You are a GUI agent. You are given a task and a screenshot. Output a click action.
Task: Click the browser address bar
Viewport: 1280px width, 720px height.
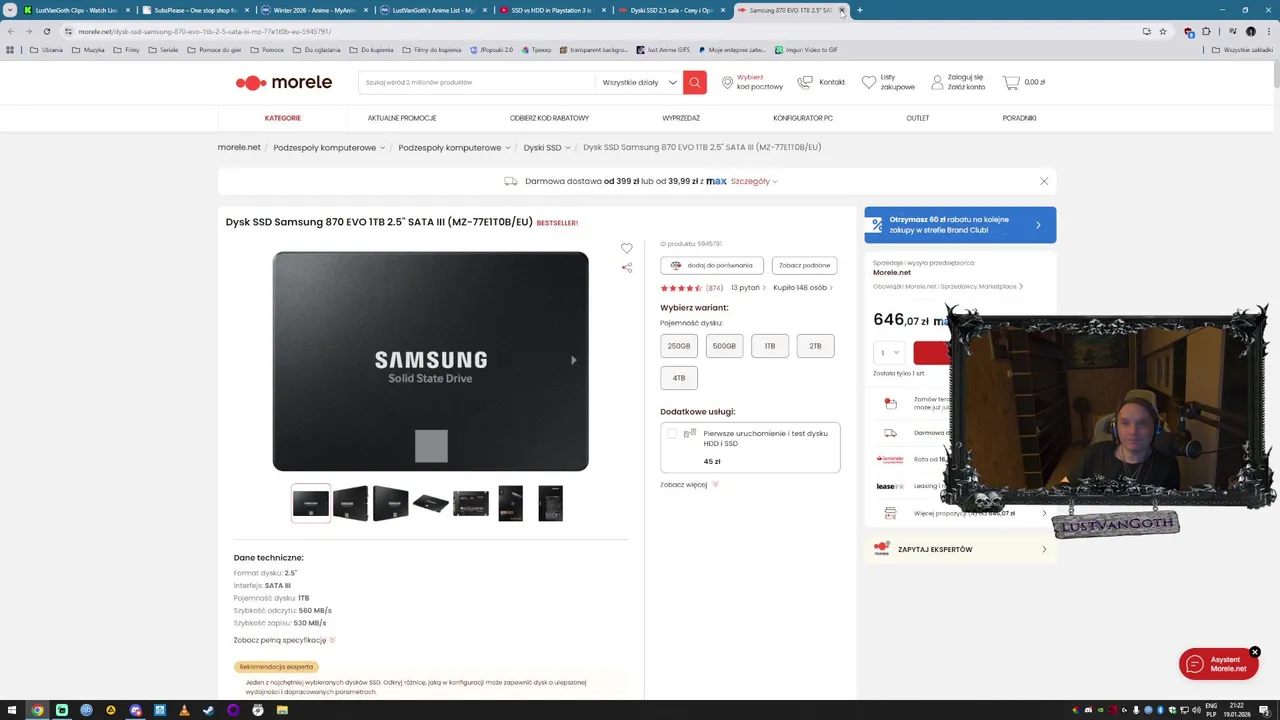click(600, 31)
